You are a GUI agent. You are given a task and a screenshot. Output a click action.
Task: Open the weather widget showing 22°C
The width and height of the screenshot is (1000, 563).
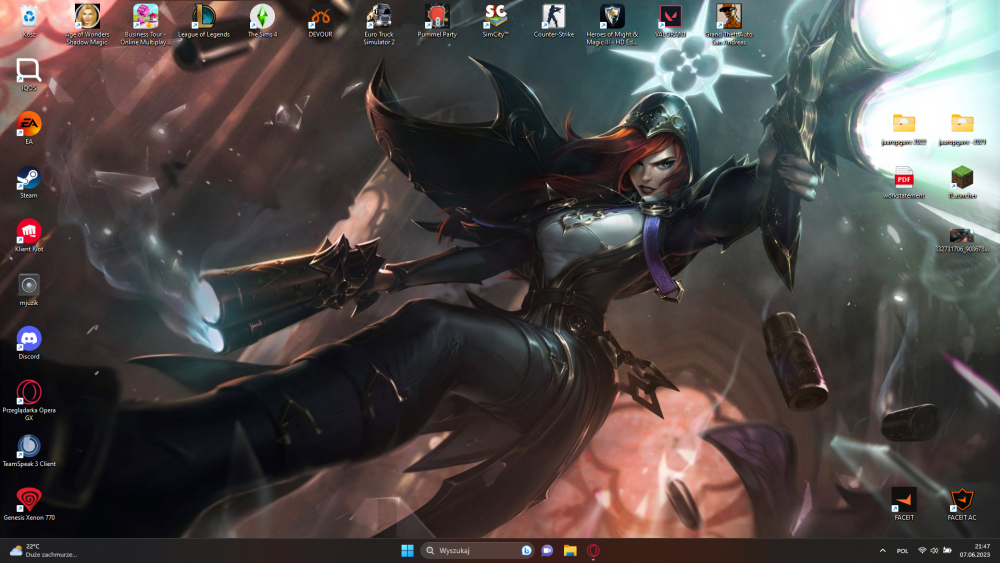pyautogui.click(x=43, y=550)
